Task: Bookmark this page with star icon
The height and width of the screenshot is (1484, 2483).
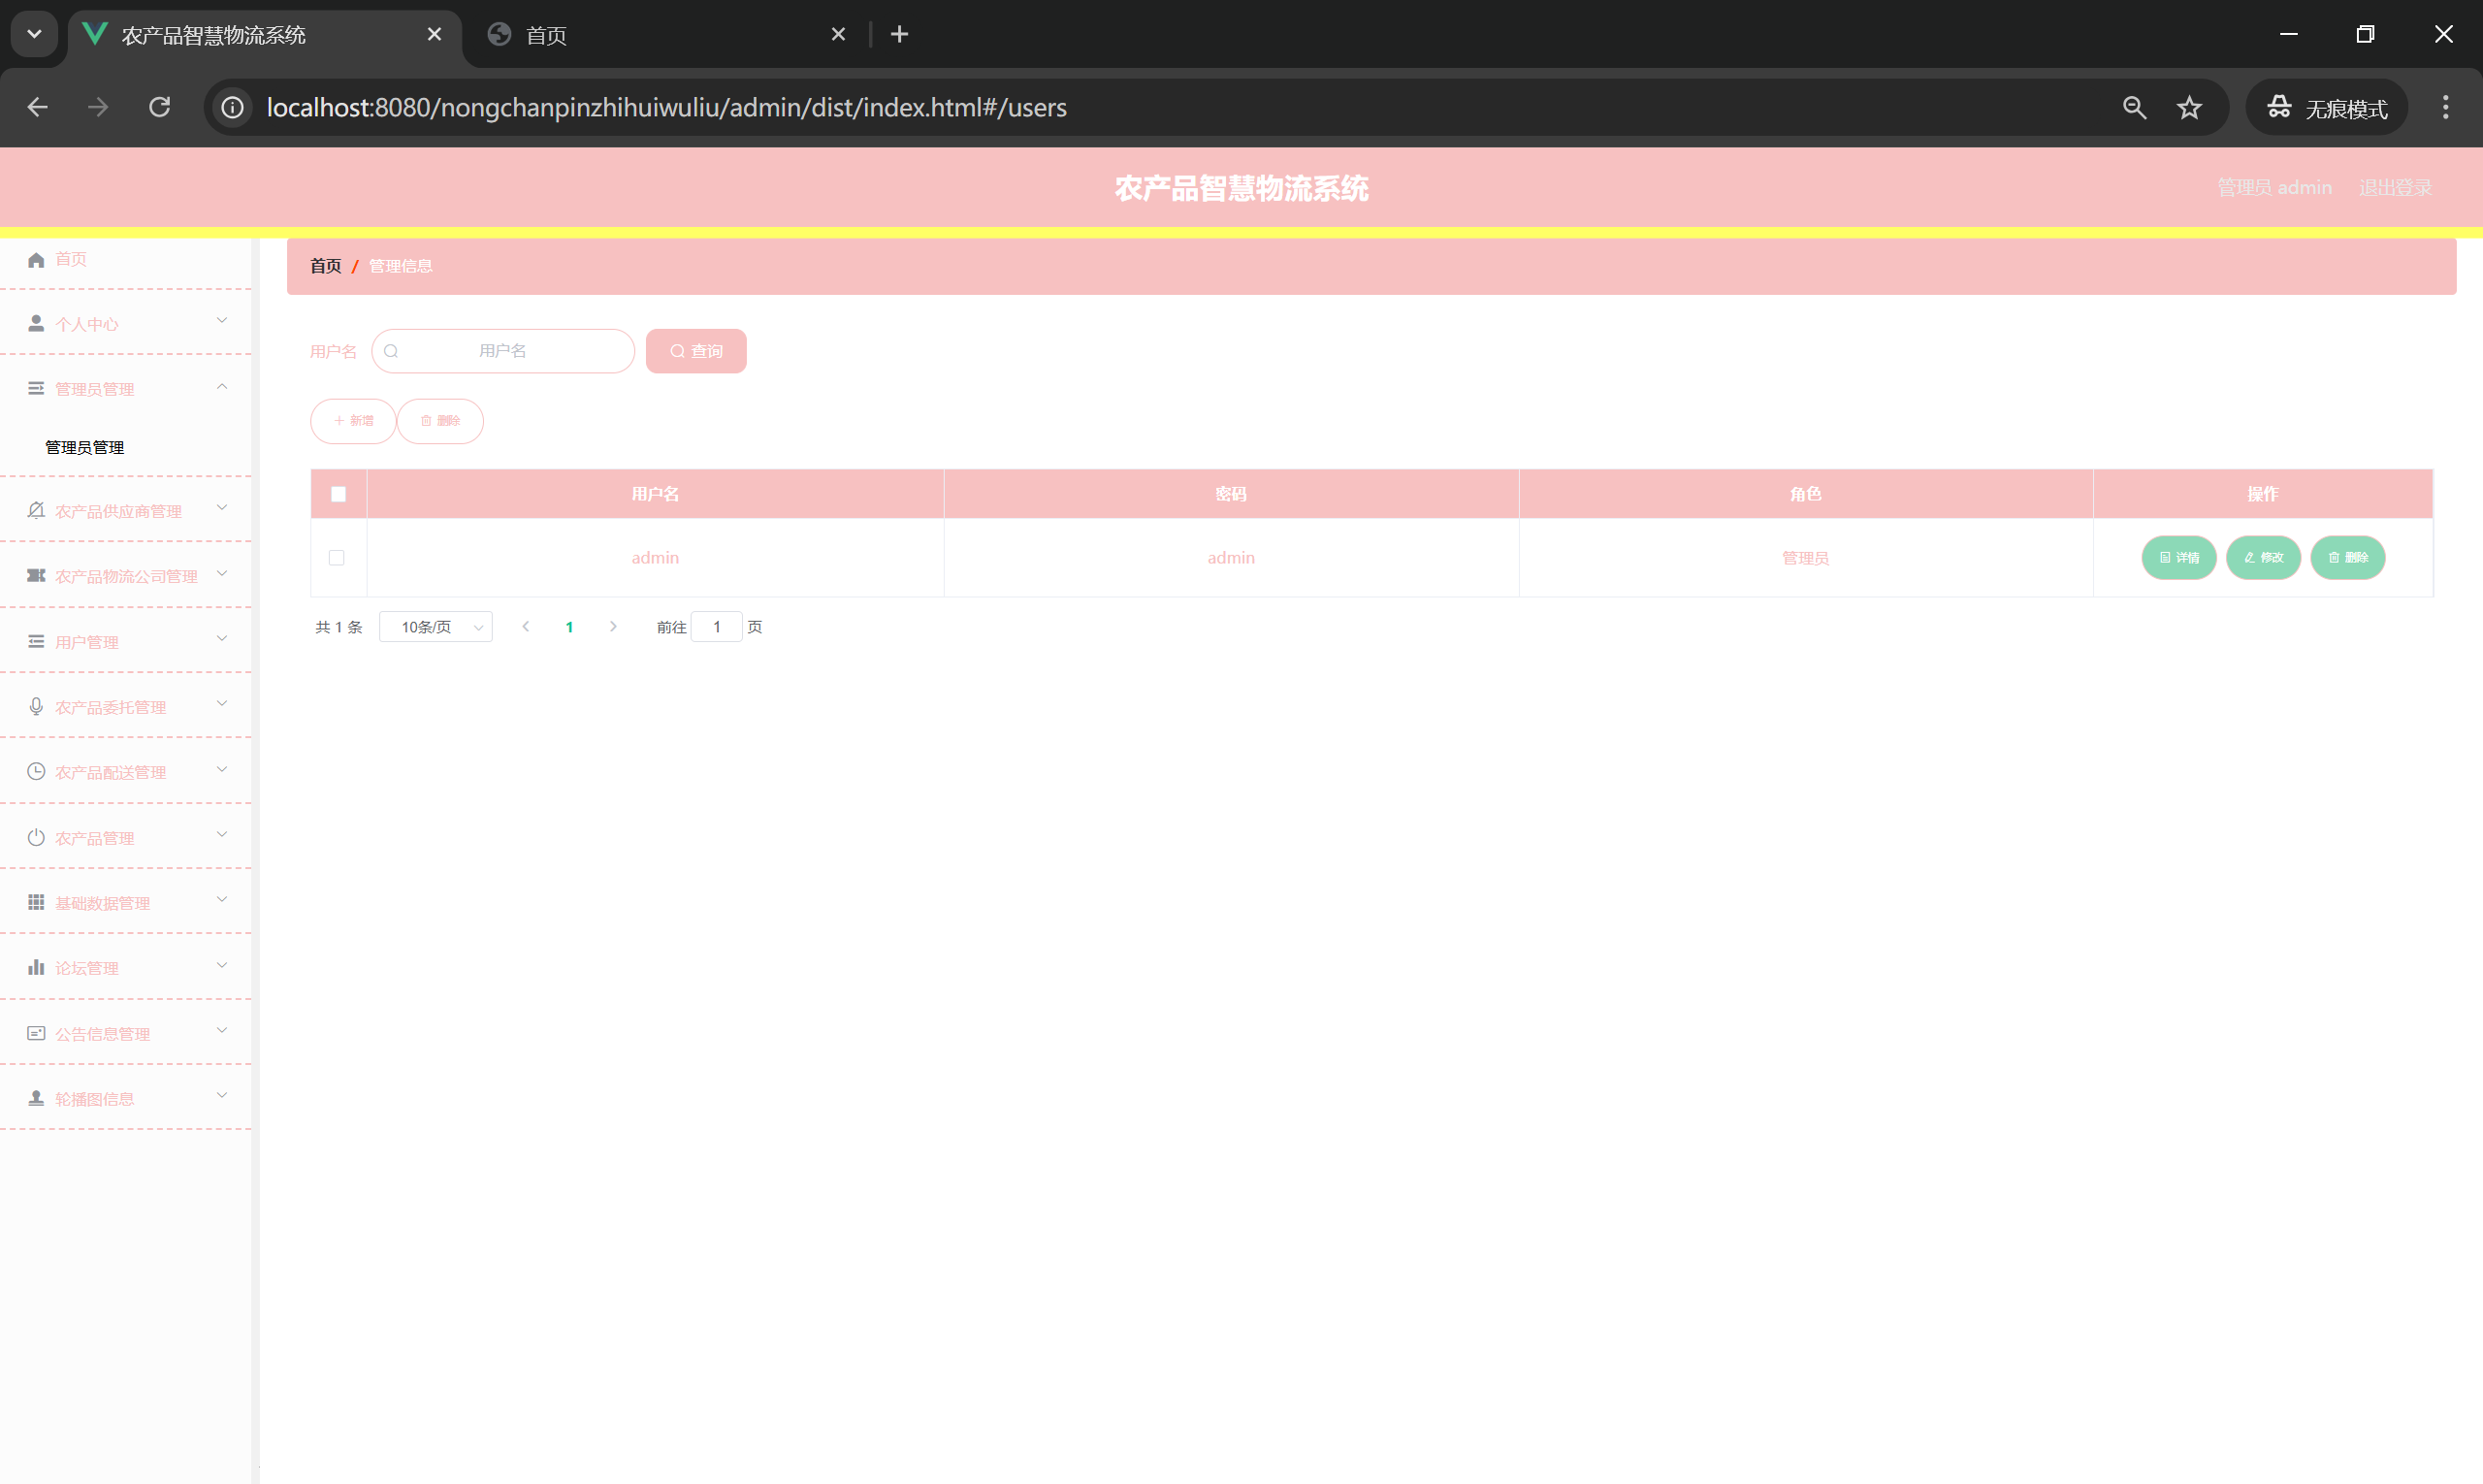Action: (x=2189, y=107)
